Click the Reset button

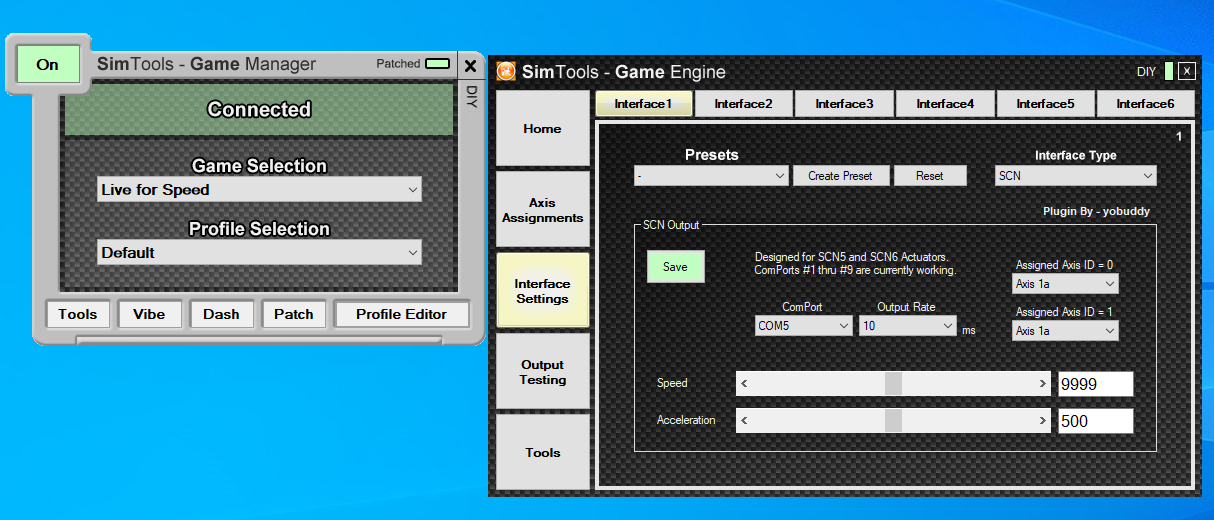[930, 176]
